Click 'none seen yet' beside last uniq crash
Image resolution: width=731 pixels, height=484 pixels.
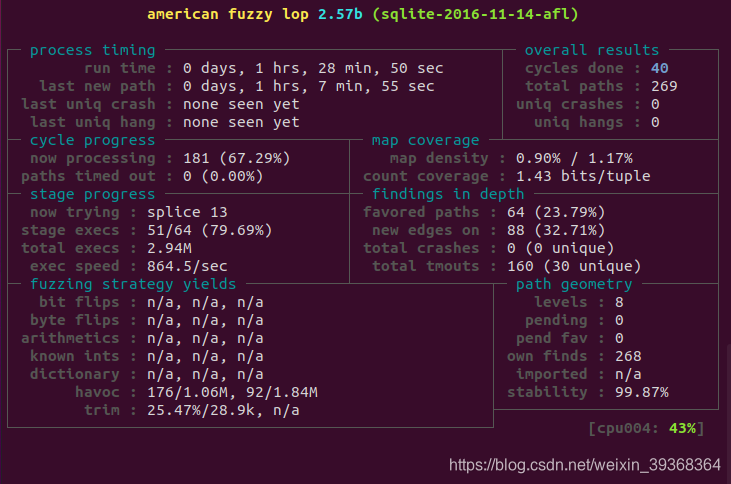[241, 104]
